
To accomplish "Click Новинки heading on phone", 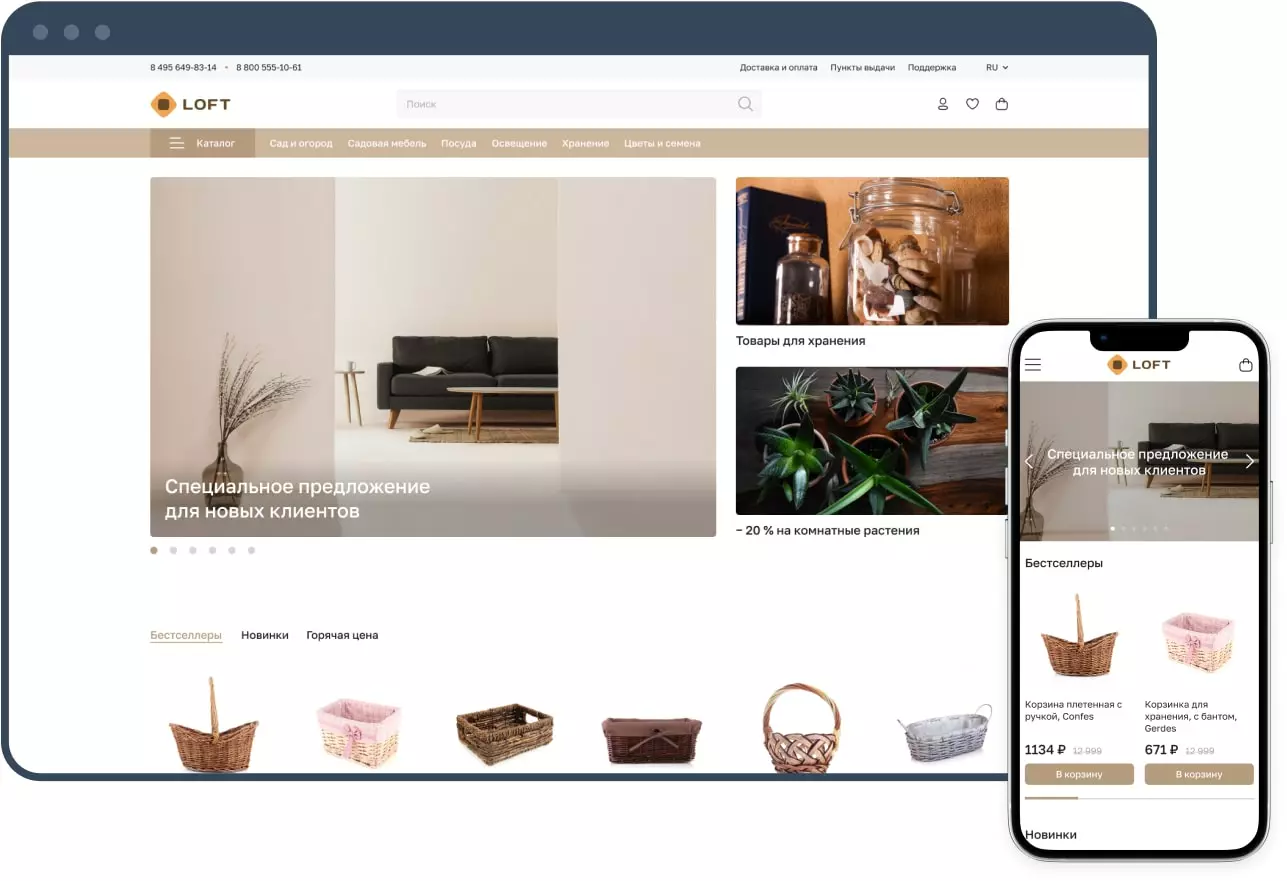I will coord(1051,835).
